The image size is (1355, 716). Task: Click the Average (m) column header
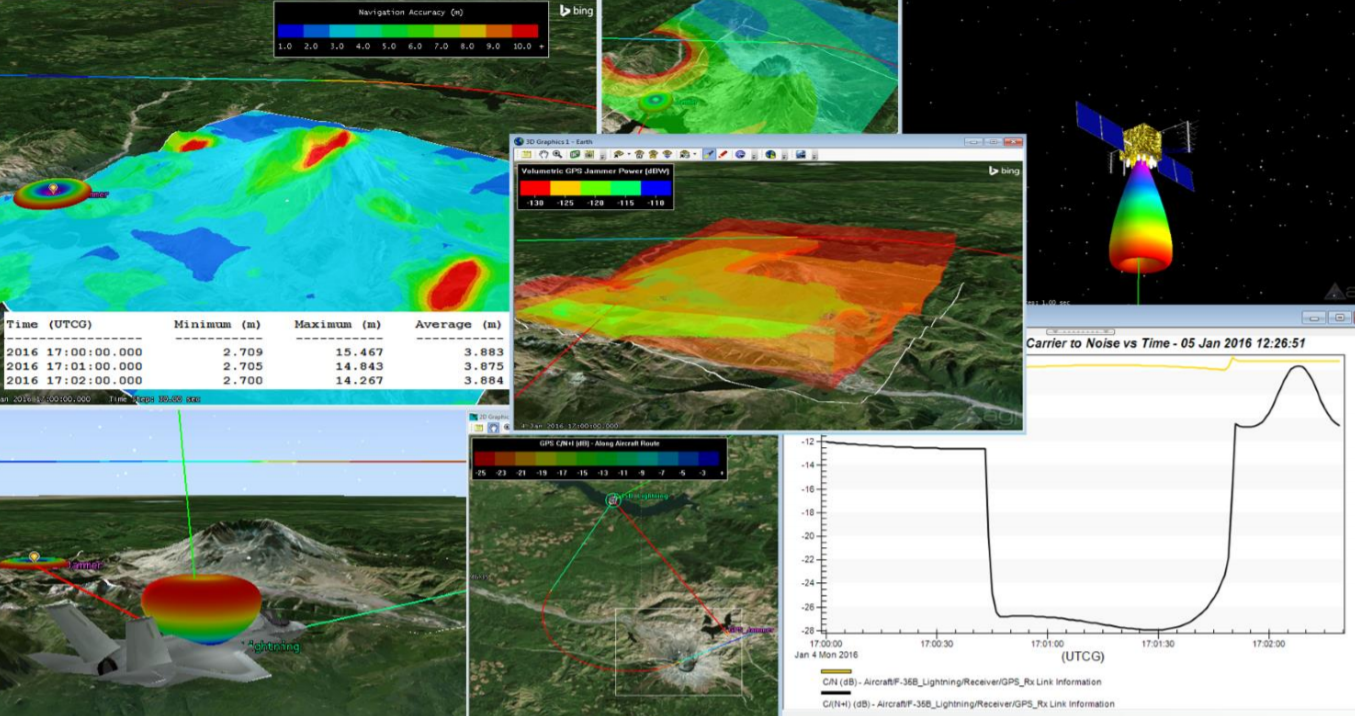[x=458, y=324]
